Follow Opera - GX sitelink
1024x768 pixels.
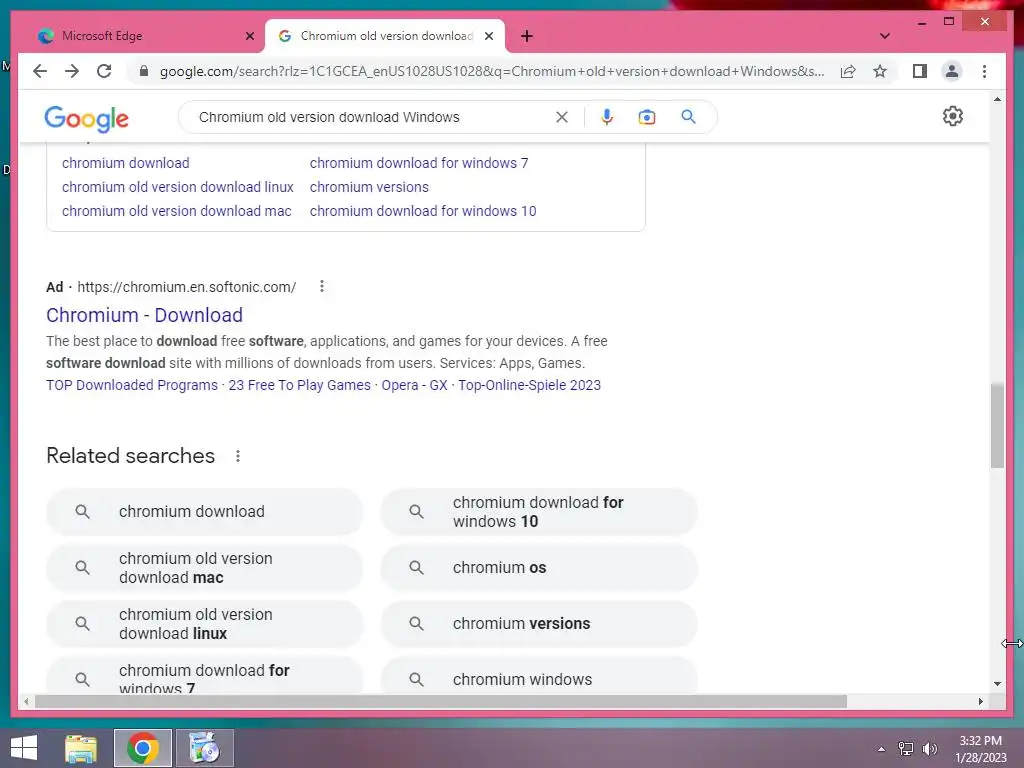click(414, 385)
